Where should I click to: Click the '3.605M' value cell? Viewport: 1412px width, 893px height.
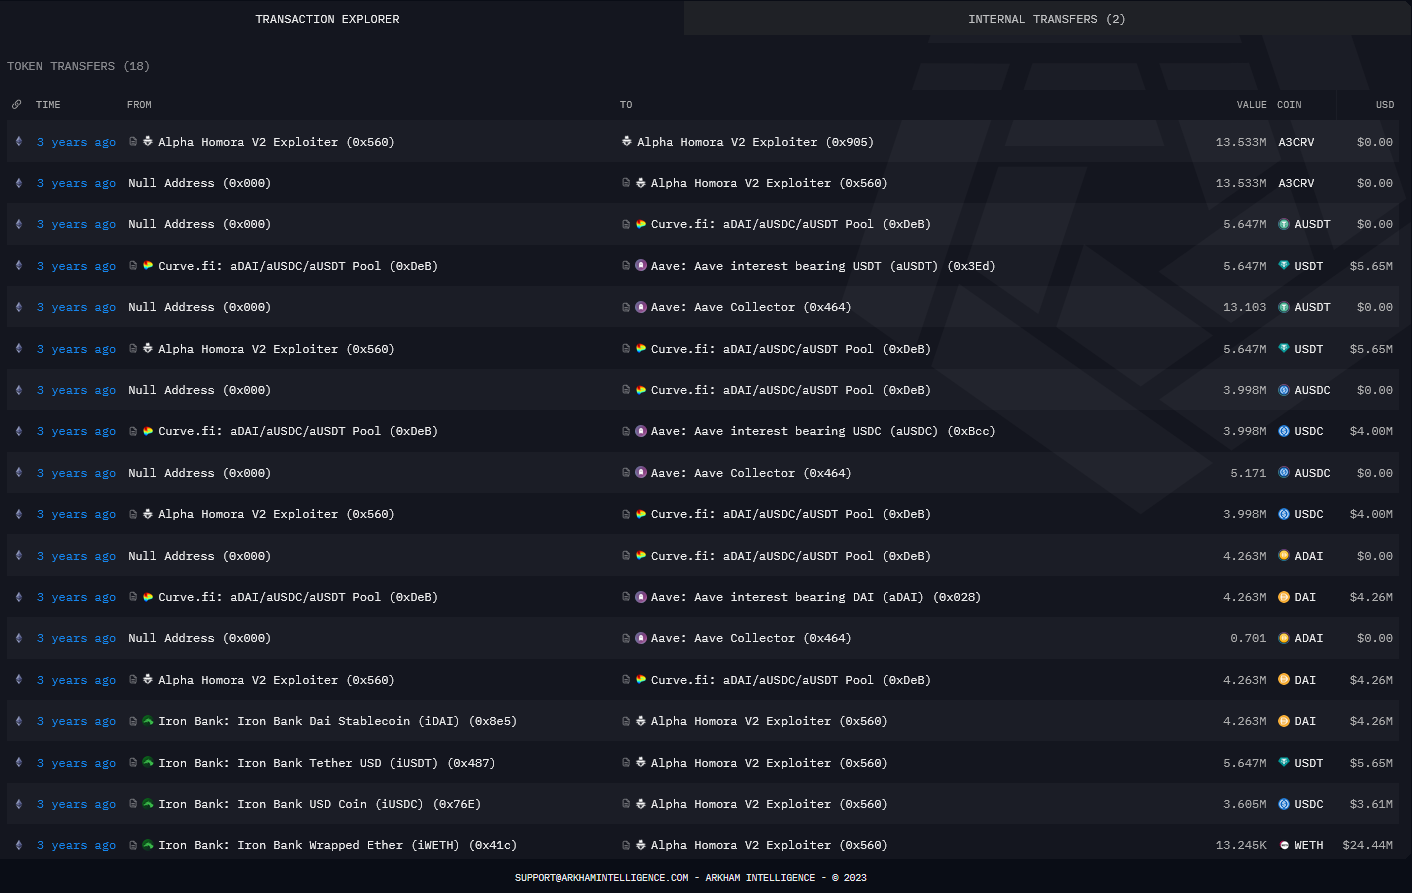click(x=1245, y=804)
